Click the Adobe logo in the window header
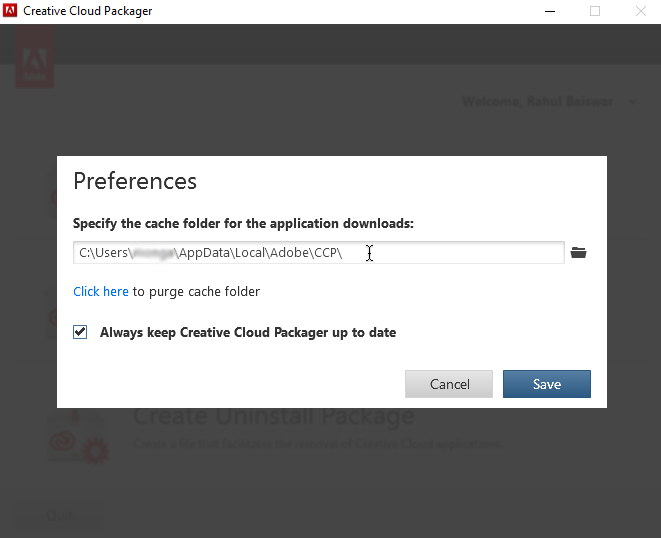Screen dimensions: 661x538 pos(35,57)
